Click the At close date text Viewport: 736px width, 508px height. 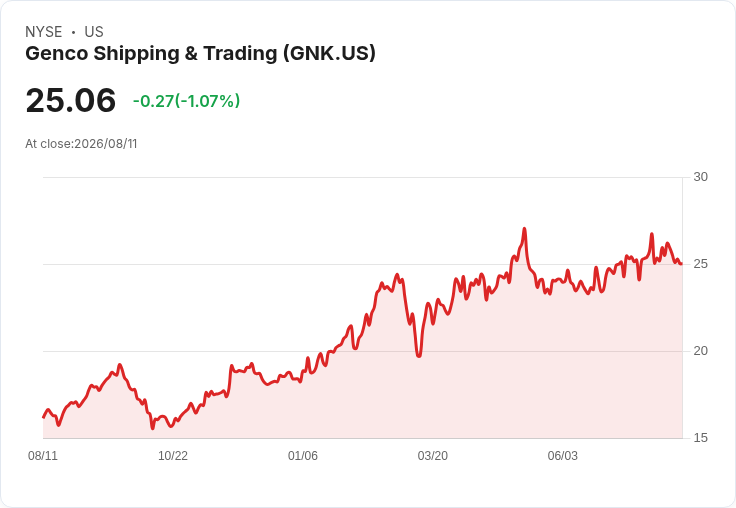(81, 144)
